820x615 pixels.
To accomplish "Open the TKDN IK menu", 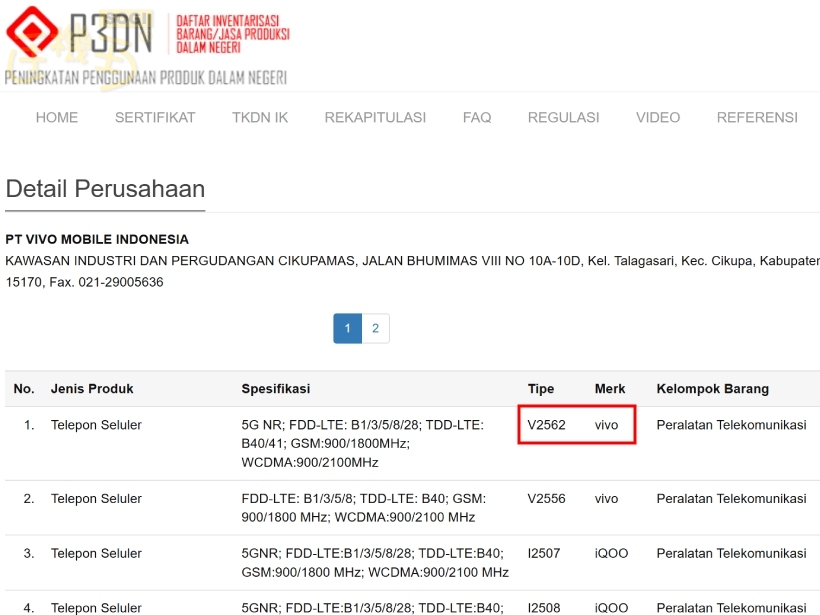I will pyautogui.click(x=260, y=117).
